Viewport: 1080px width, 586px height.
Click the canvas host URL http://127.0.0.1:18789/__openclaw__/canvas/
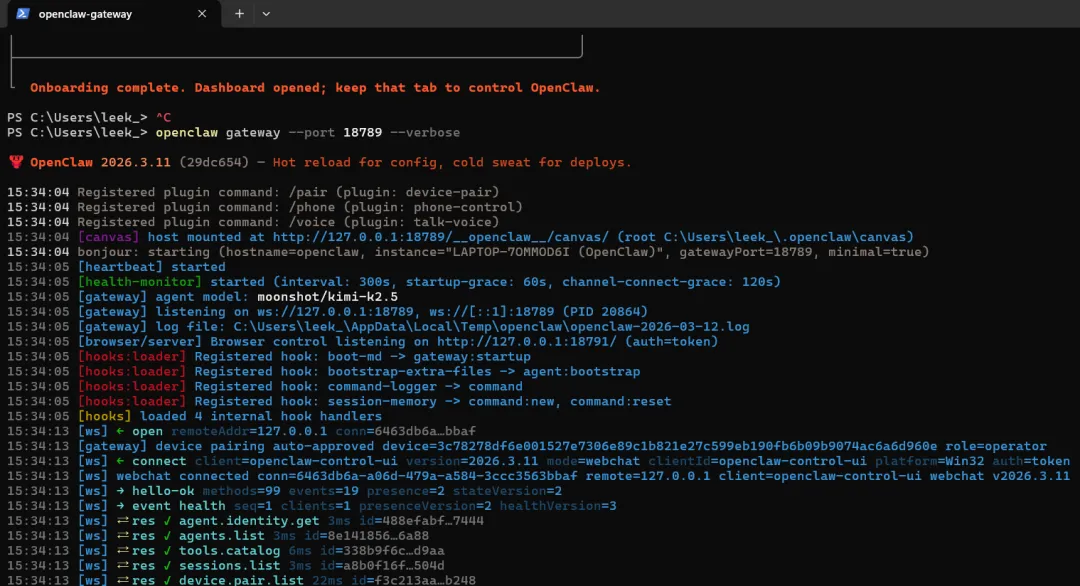coord(441,237)
